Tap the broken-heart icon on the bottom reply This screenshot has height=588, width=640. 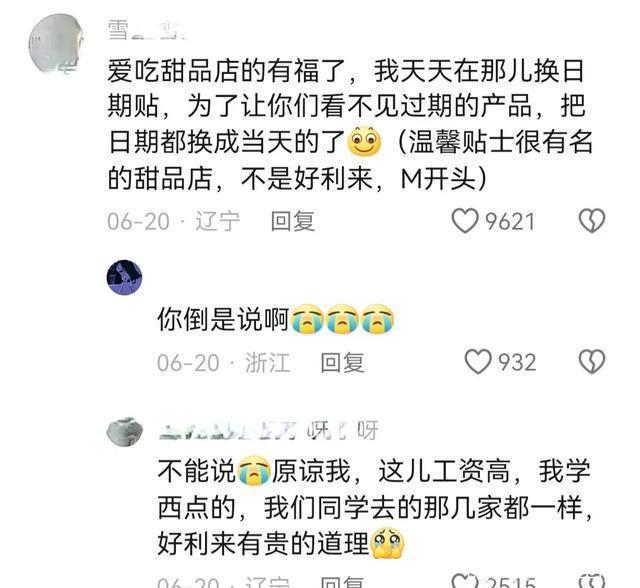[592, 581]
